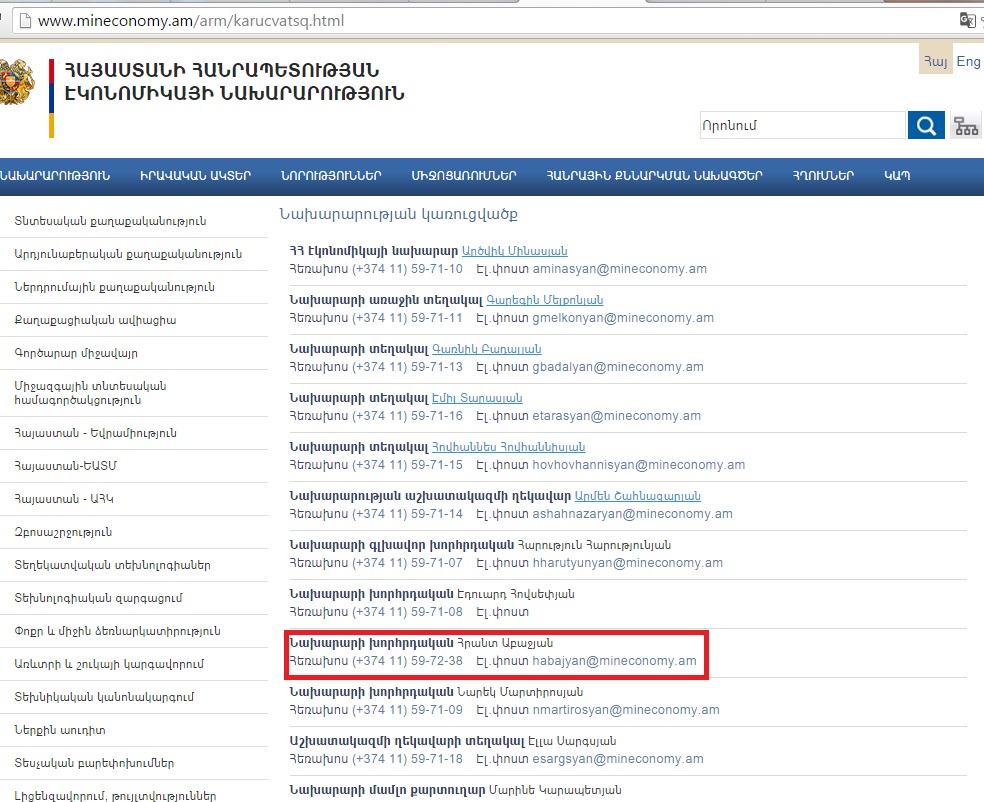Switch language to Eng
Screen dimensions: 984x802
pyautogui.click(x=968, y=61)
